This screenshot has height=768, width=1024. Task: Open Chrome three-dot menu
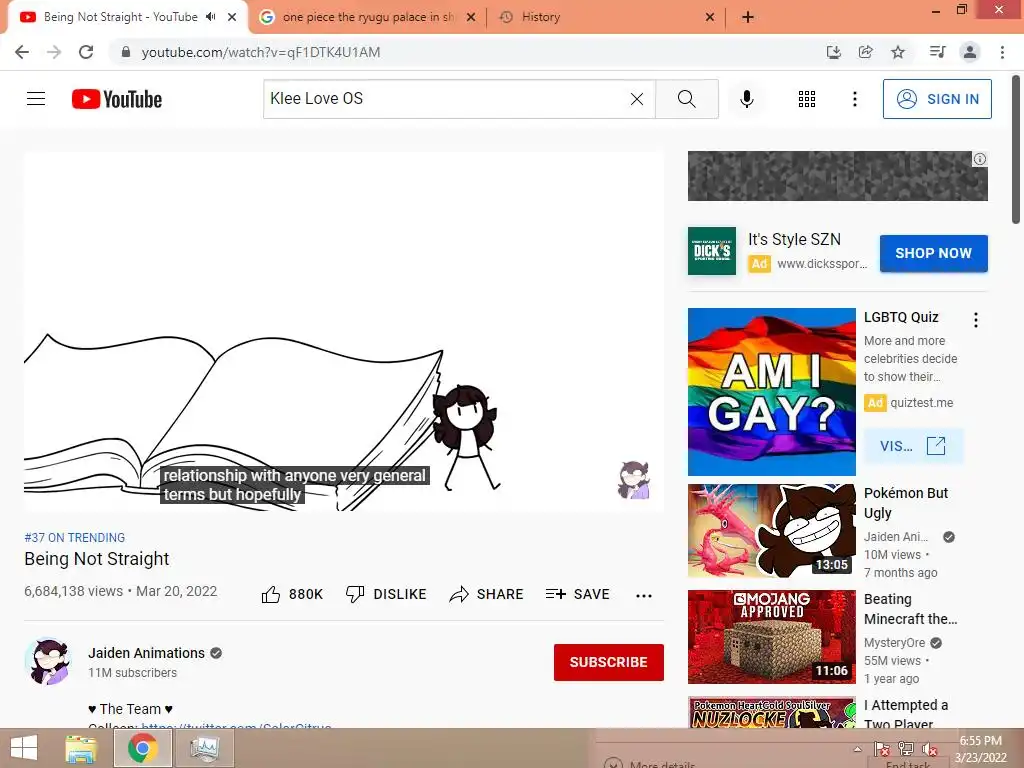[x=1002, y=52]
